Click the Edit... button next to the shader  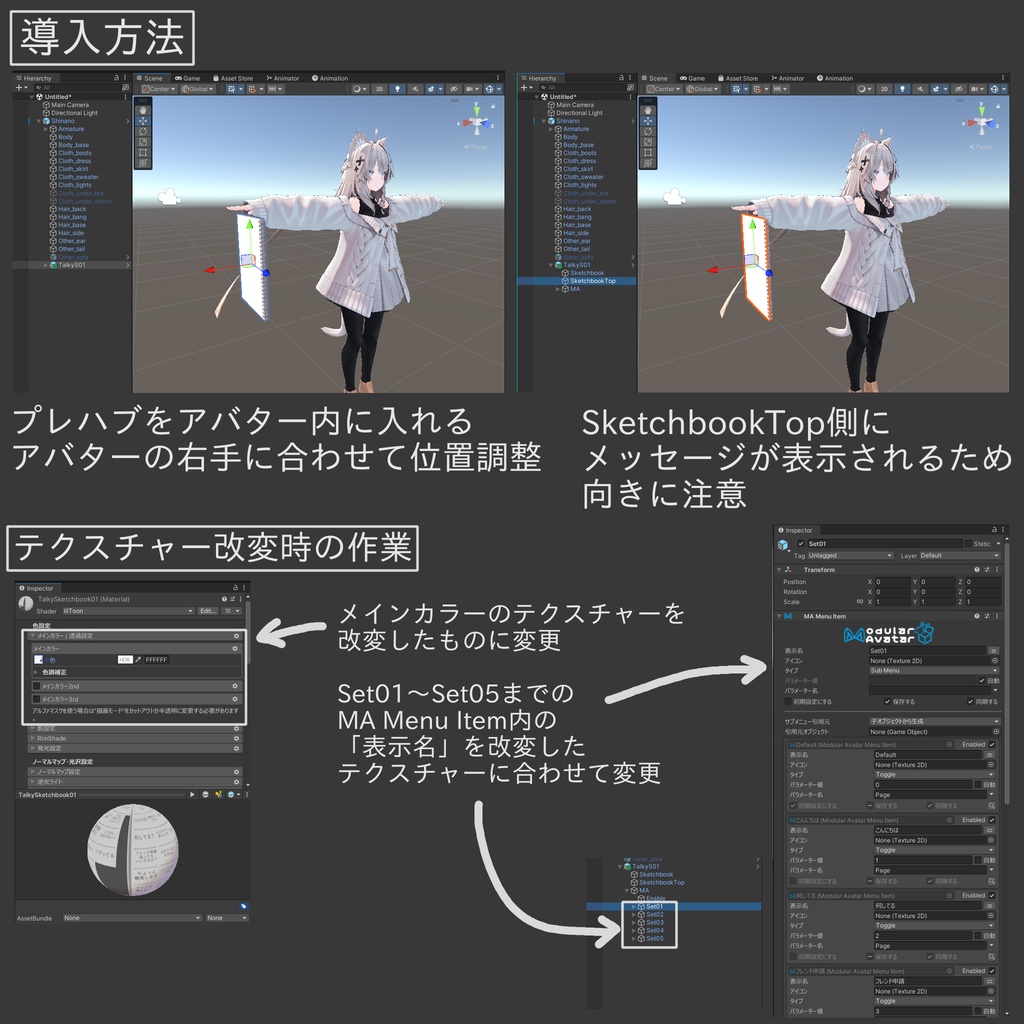pyautogui.click(x=208, y=611)
